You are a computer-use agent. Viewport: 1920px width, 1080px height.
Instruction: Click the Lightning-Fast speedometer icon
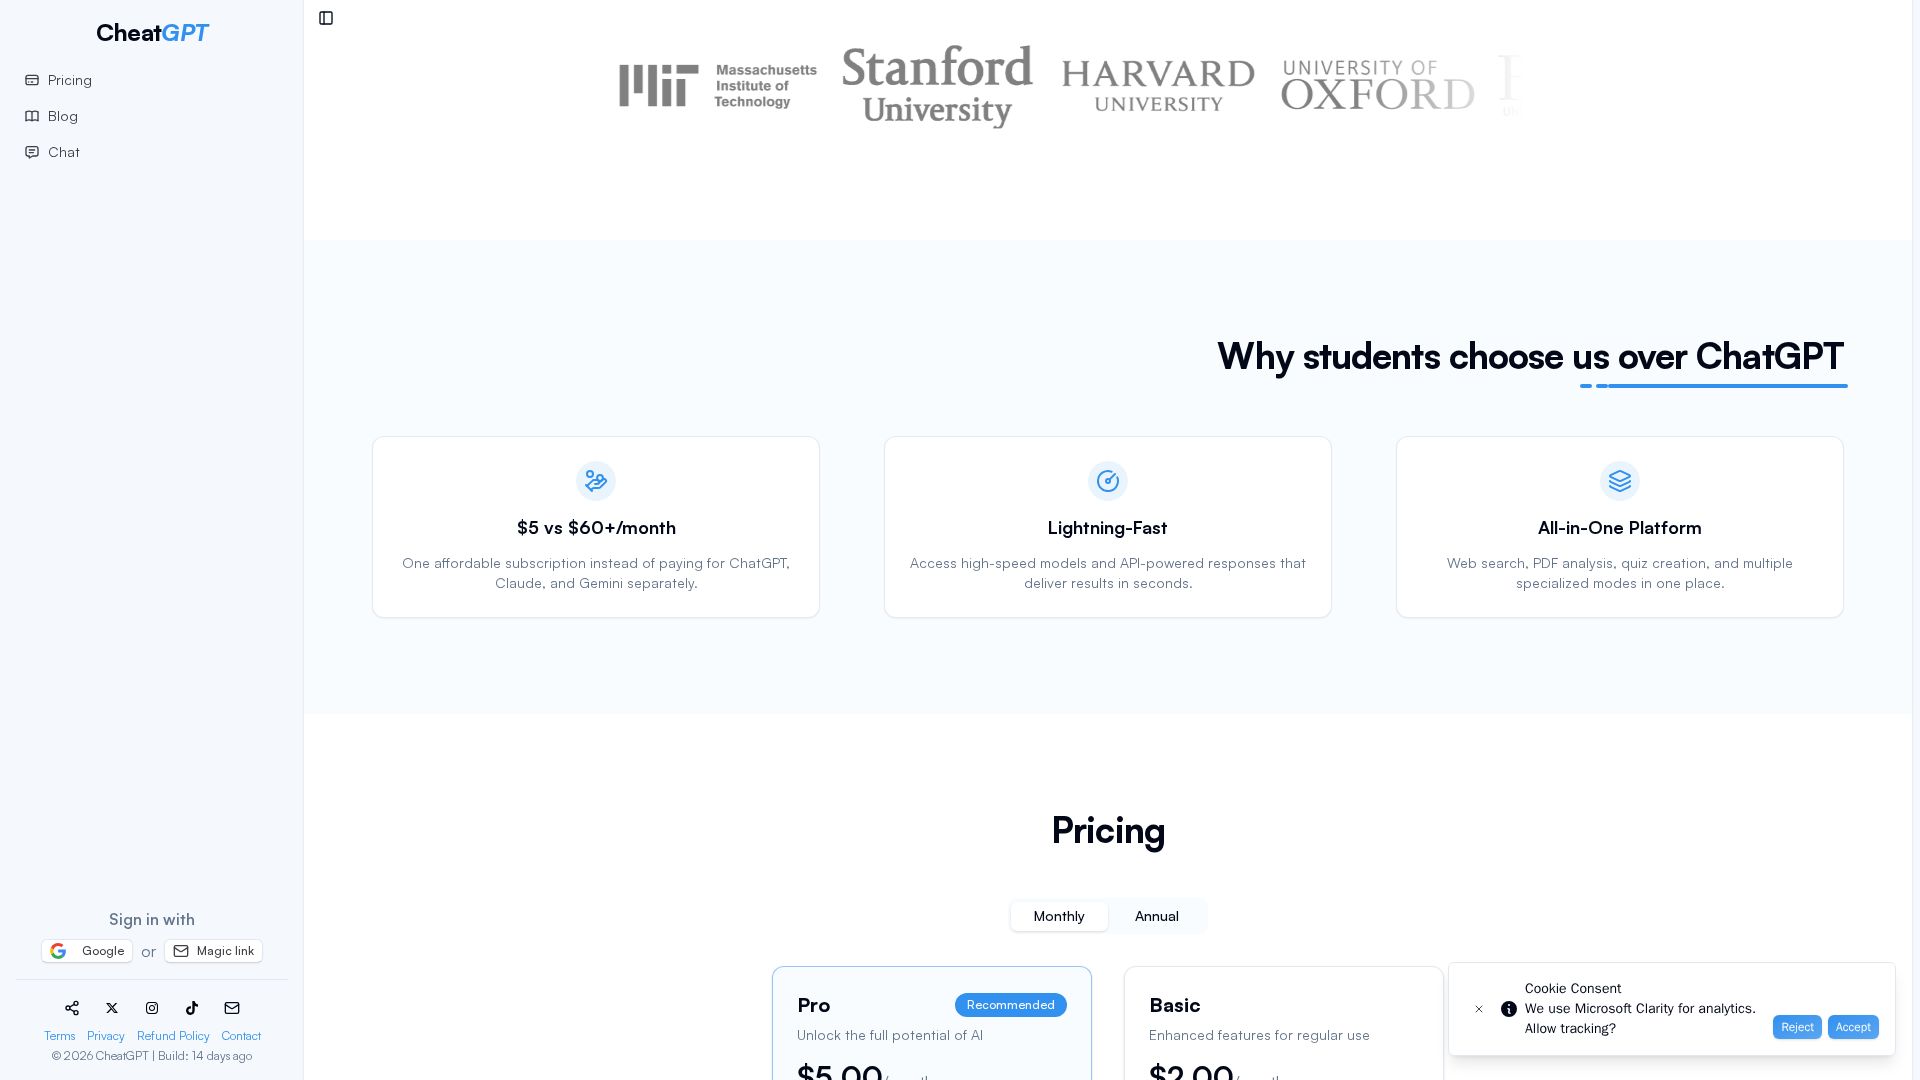pyautogui.click(x=1108, y=481)
